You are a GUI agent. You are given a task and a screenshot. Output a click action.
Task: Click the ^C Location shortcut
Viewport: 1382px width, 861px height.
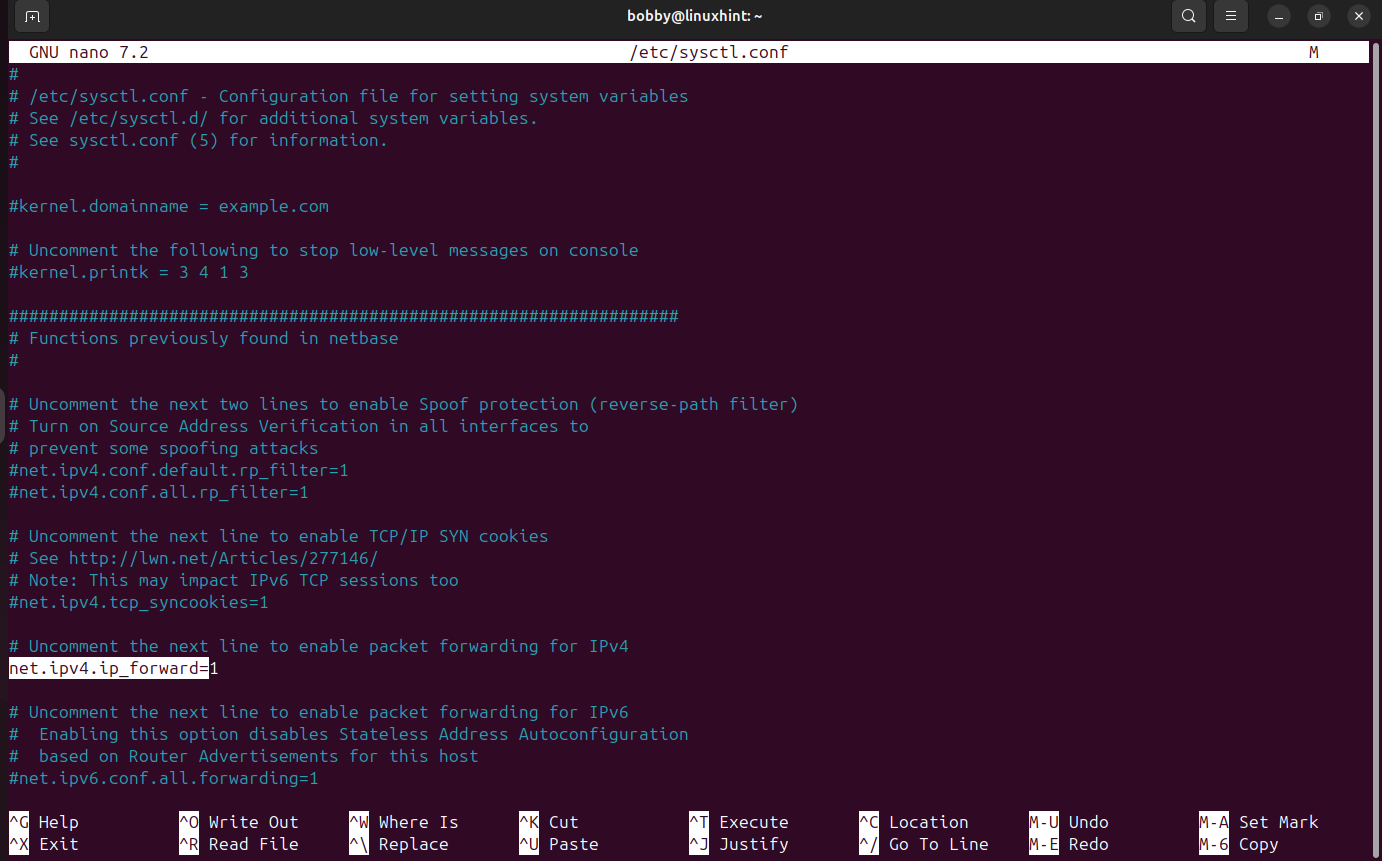(914, 822)
